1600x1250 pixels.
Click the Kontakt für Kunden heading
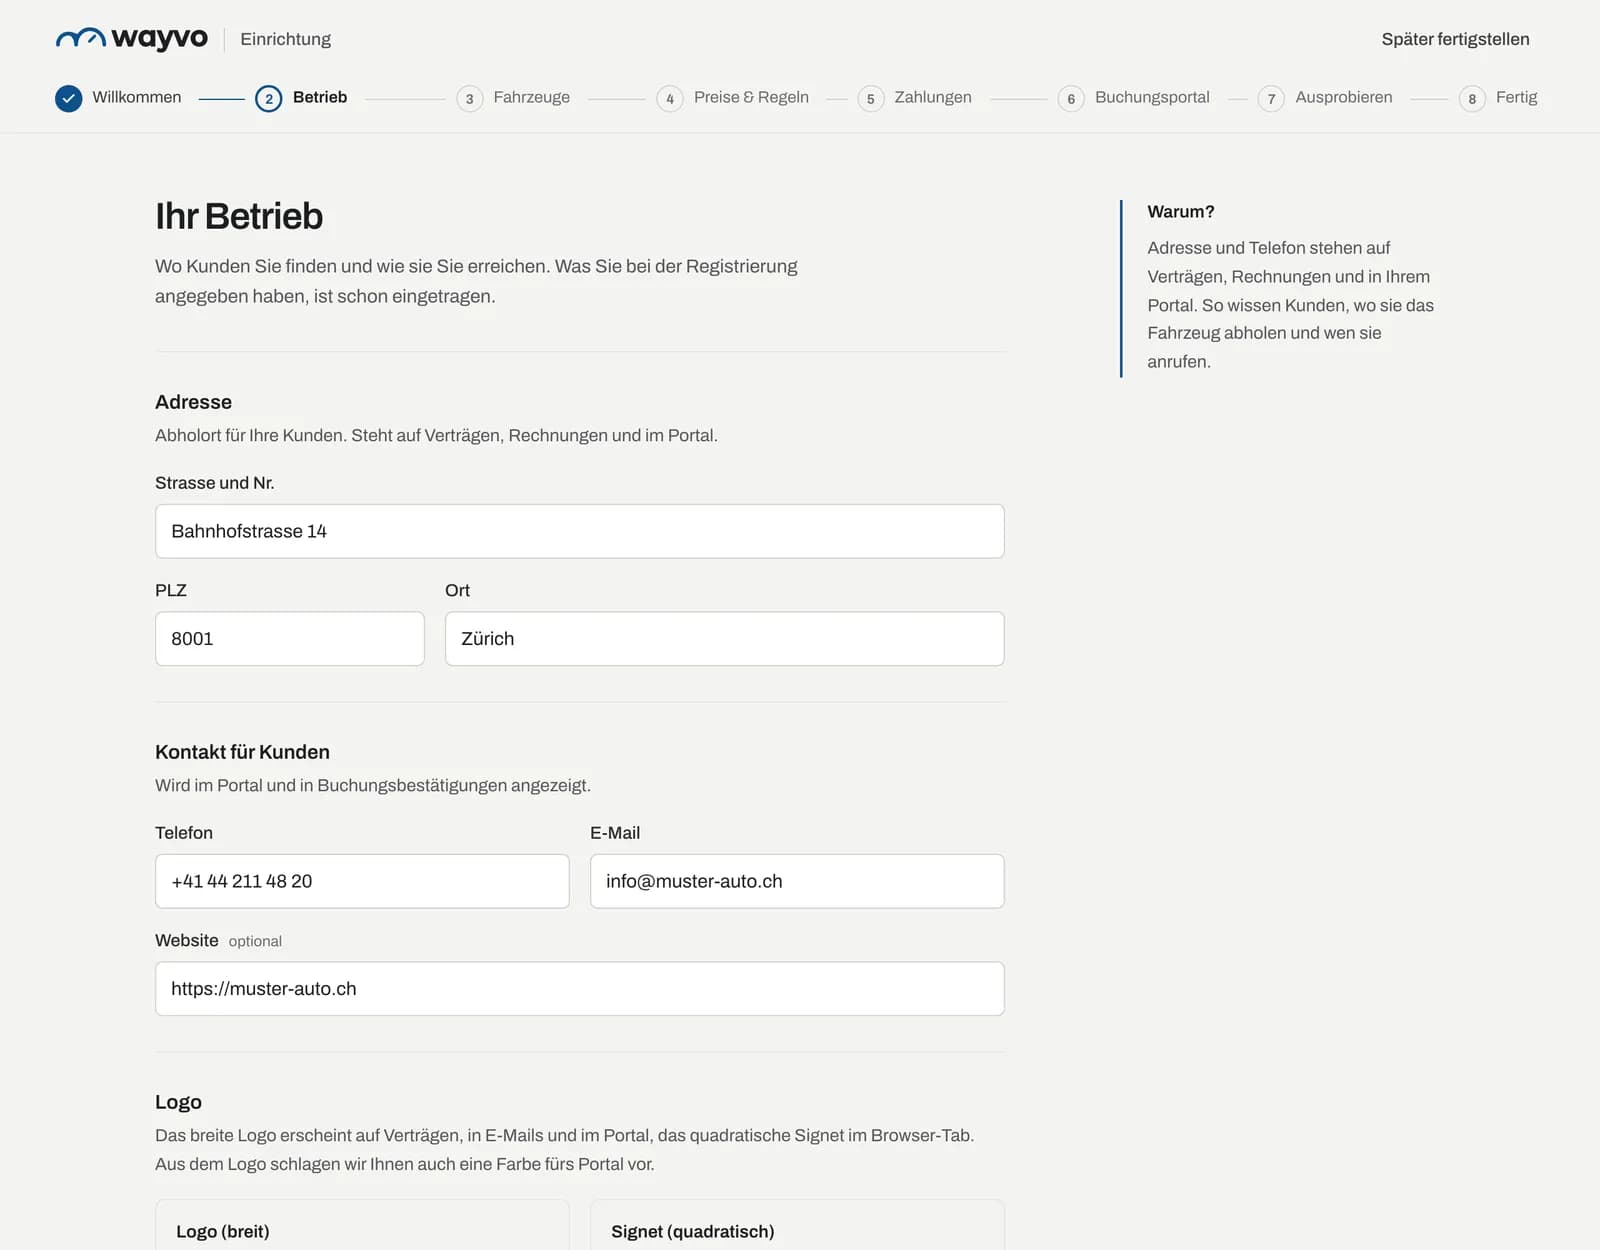point(242,752)
